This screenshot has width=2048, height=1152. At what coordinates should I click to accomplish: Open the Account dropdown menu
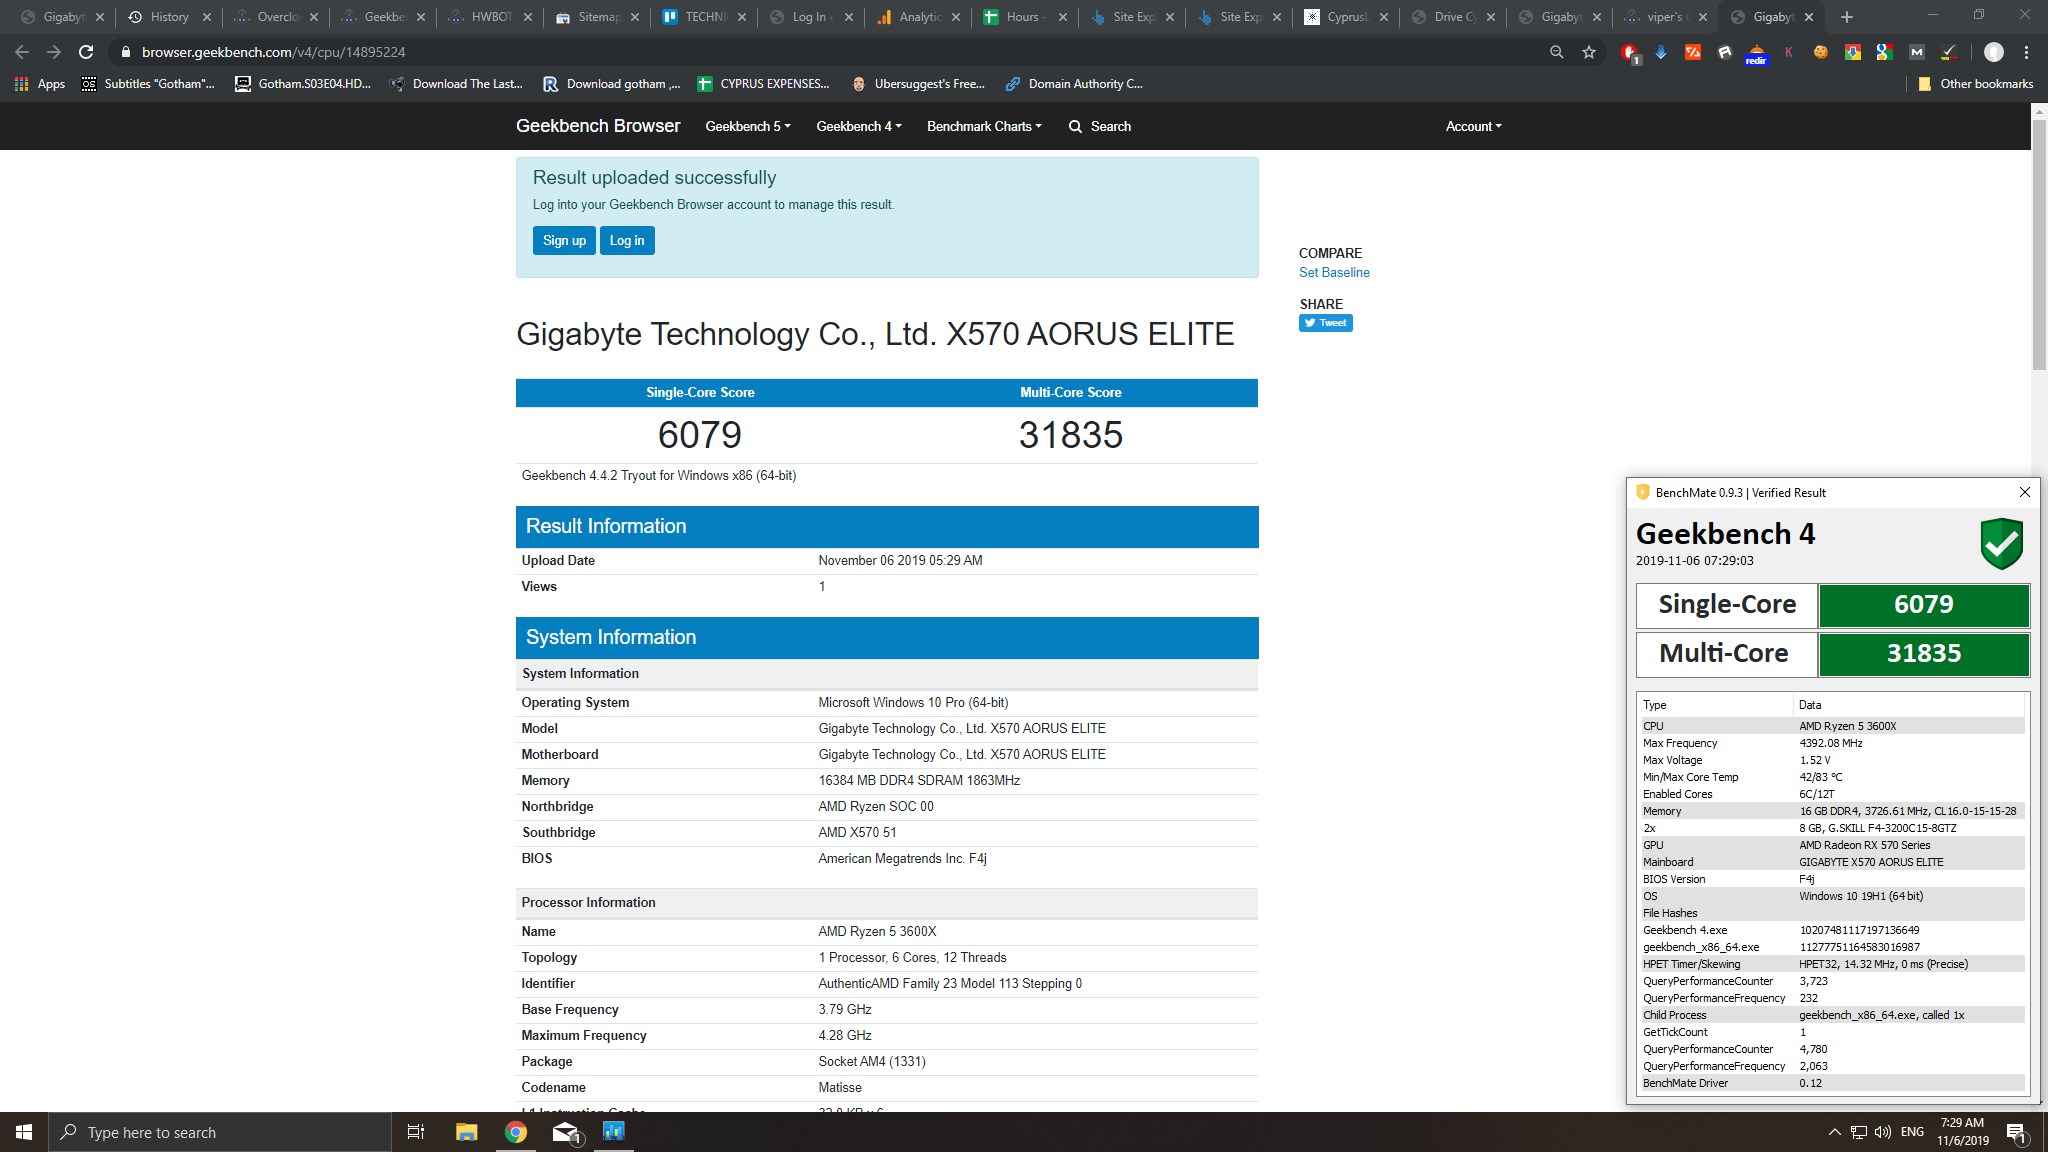tap(1473, 126)
